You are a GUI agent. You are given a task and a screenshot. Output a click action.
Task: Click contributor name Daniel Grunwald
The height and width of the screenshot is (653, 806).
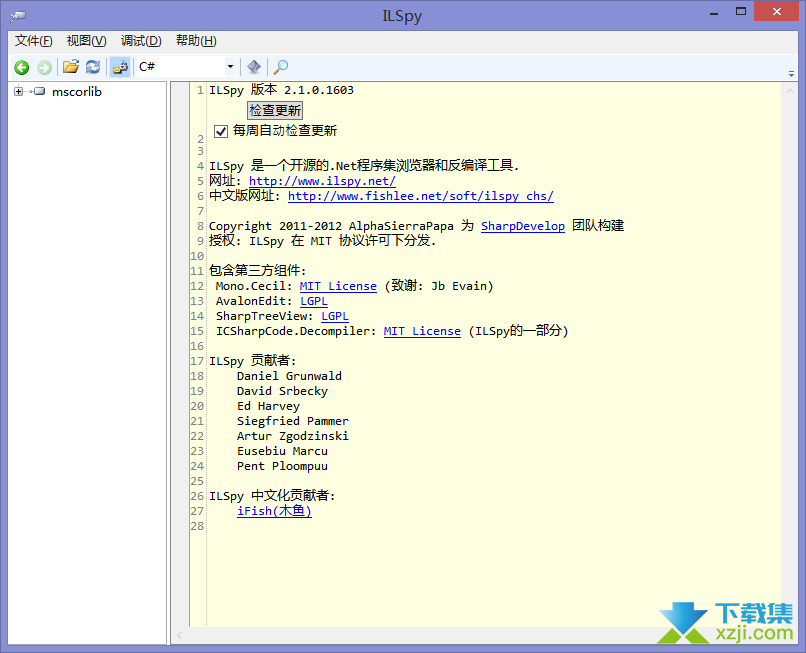point(289,376)
